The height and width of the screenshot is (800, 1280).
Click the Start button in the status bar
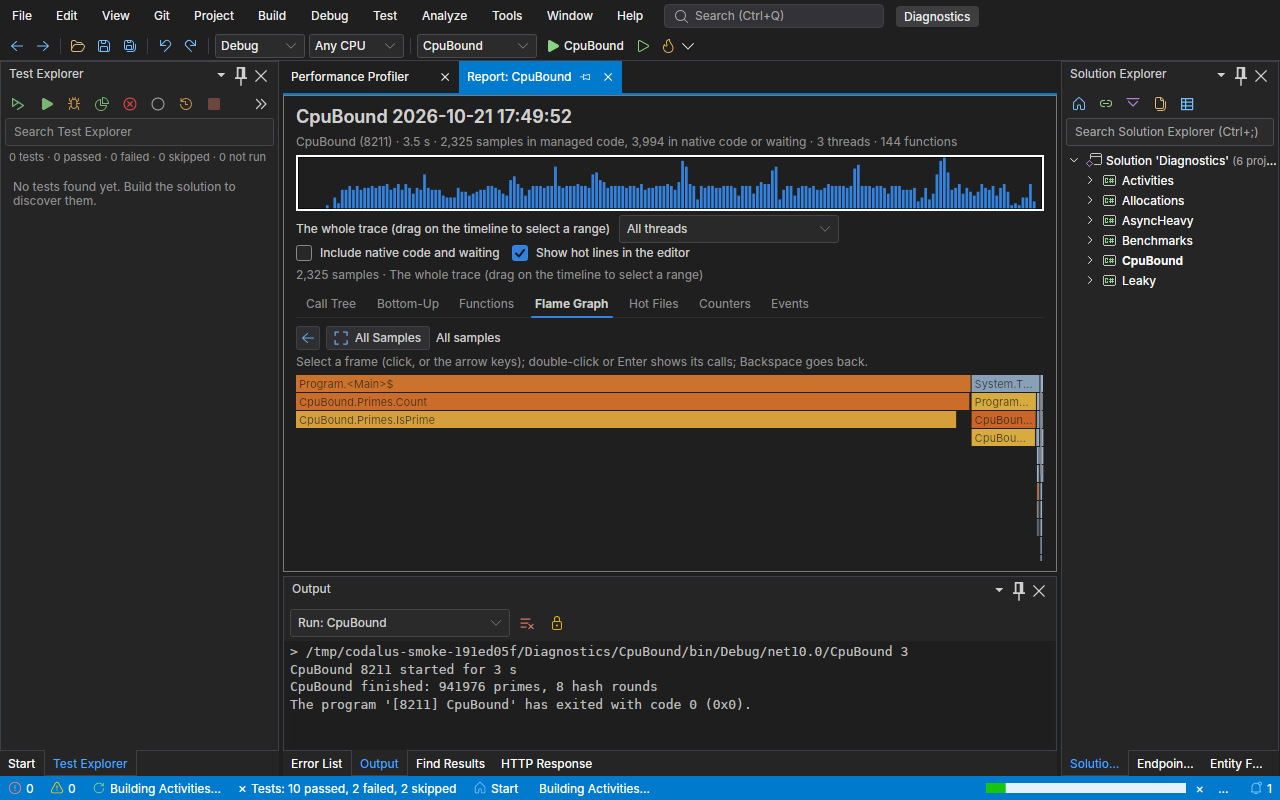point(496,789)
